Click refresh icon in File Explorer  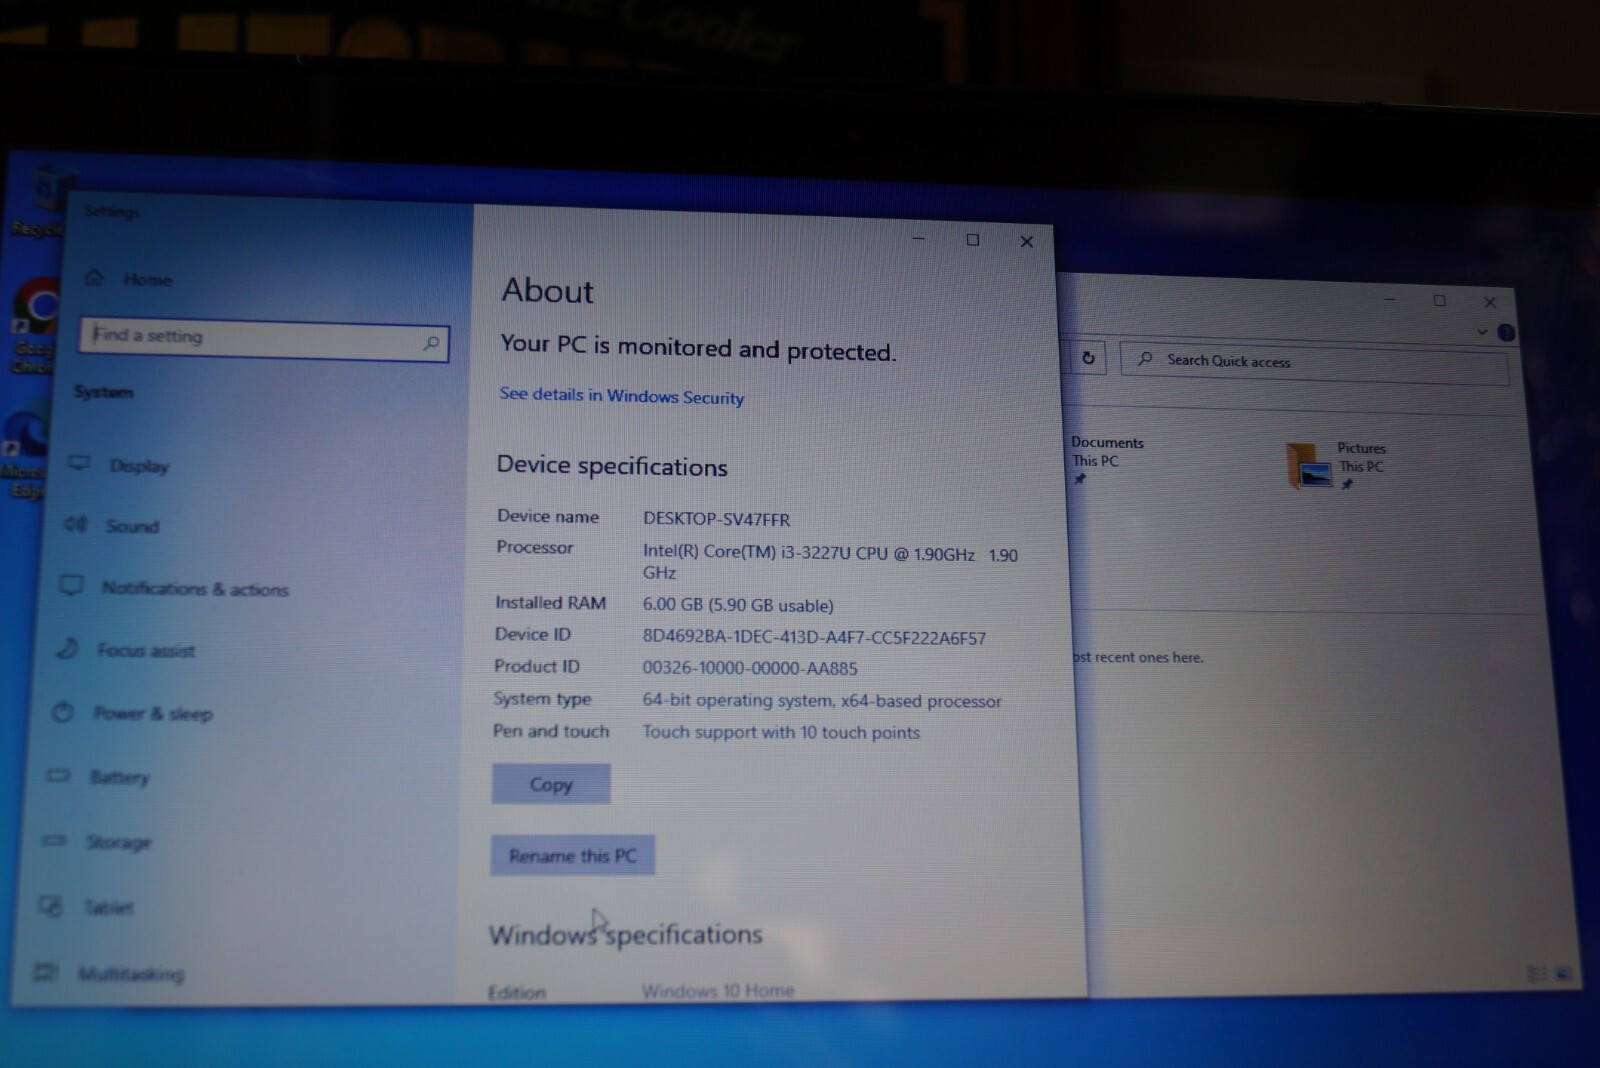1088,357
